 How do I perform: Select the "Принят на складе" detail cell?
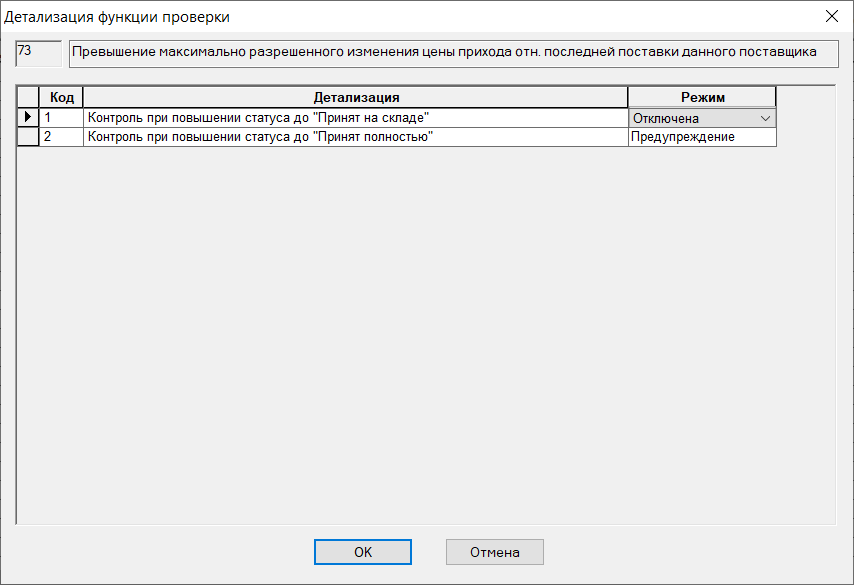(356, 118)
